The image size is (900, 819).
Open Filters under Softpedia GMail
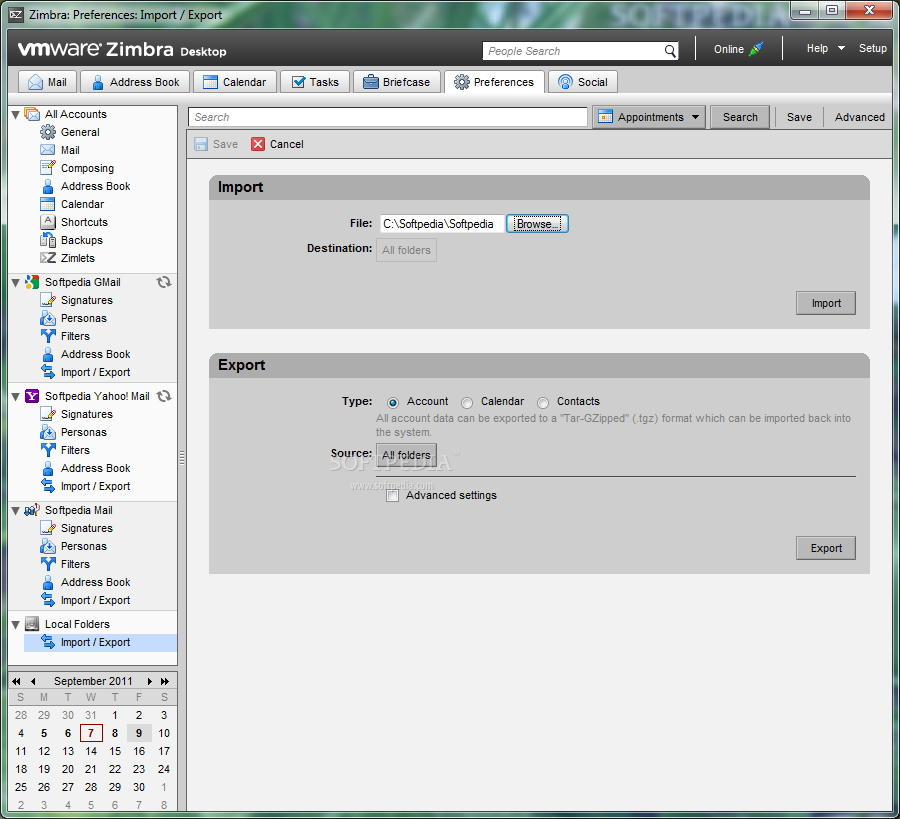(x=75, y=336)
